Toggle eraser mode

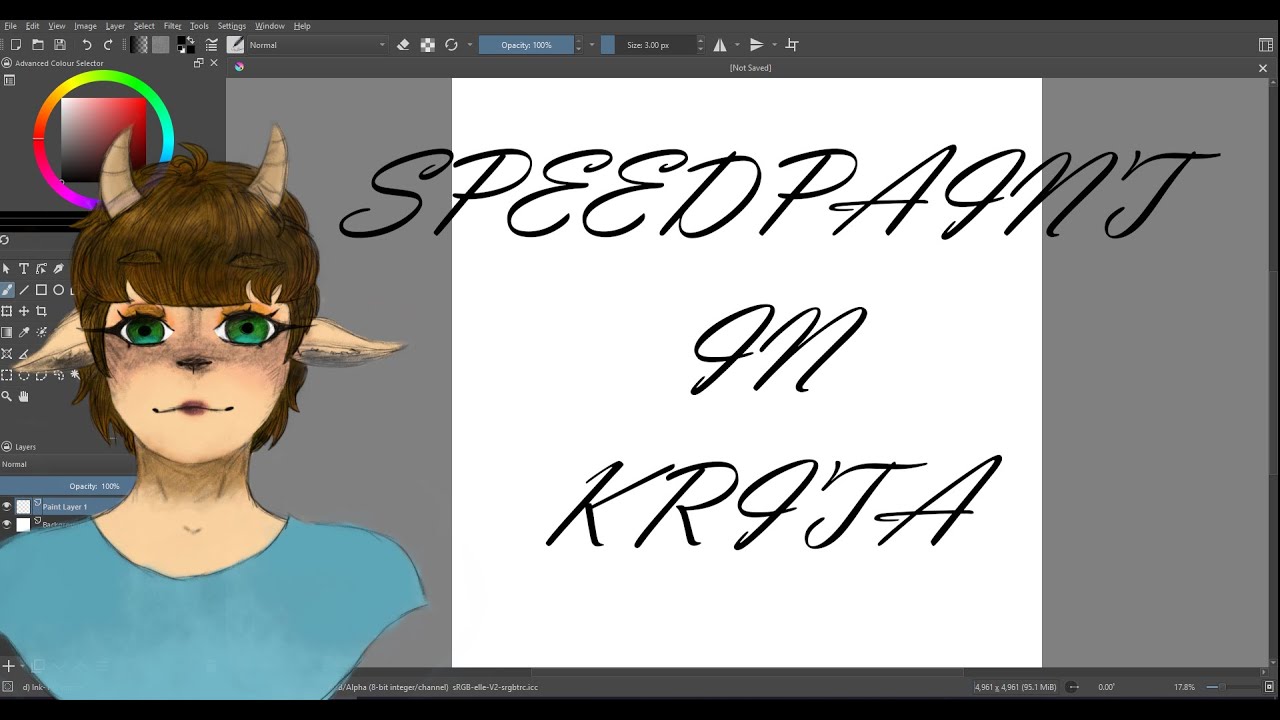[403, 45]
